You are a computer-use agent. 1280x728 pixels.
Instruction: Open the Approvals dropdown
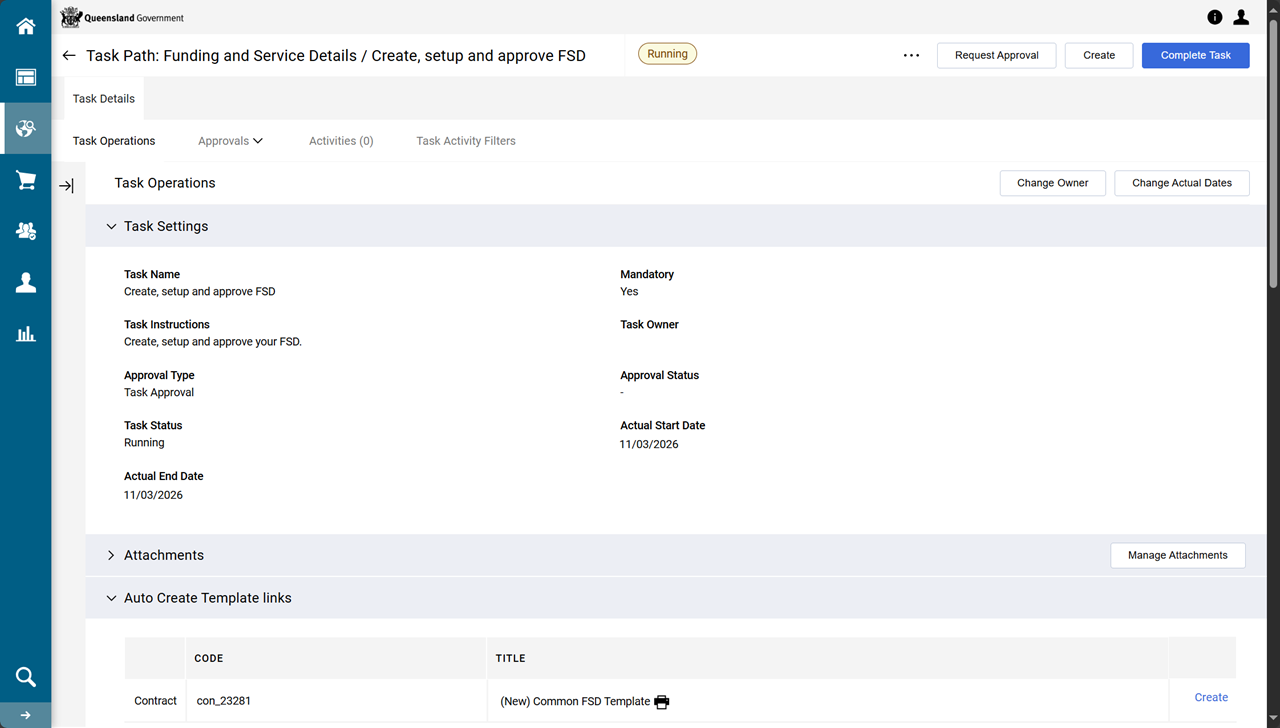(x=230, y=141)
